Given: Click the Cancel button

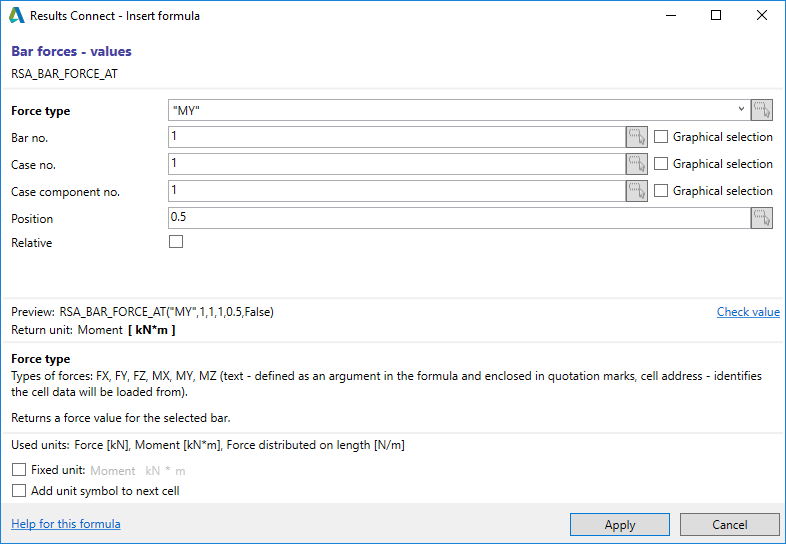Looking at the screenshot, I should pyautogui.click(x=729, y=524).
